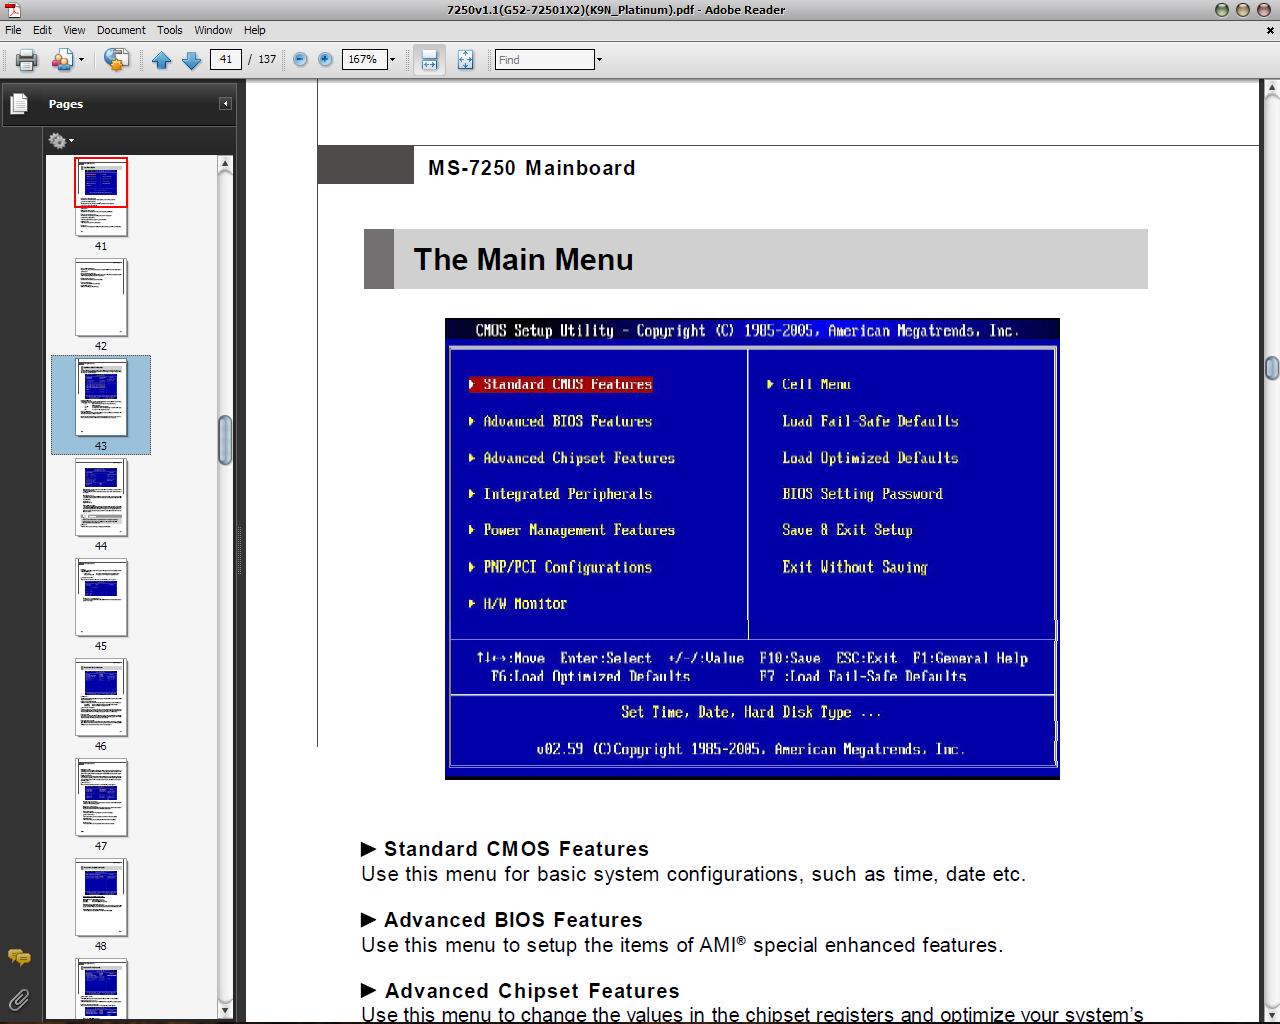Click 'Cell Menu' in BIOS image
The image size is (1280, 1024).
tap(816, 384)
